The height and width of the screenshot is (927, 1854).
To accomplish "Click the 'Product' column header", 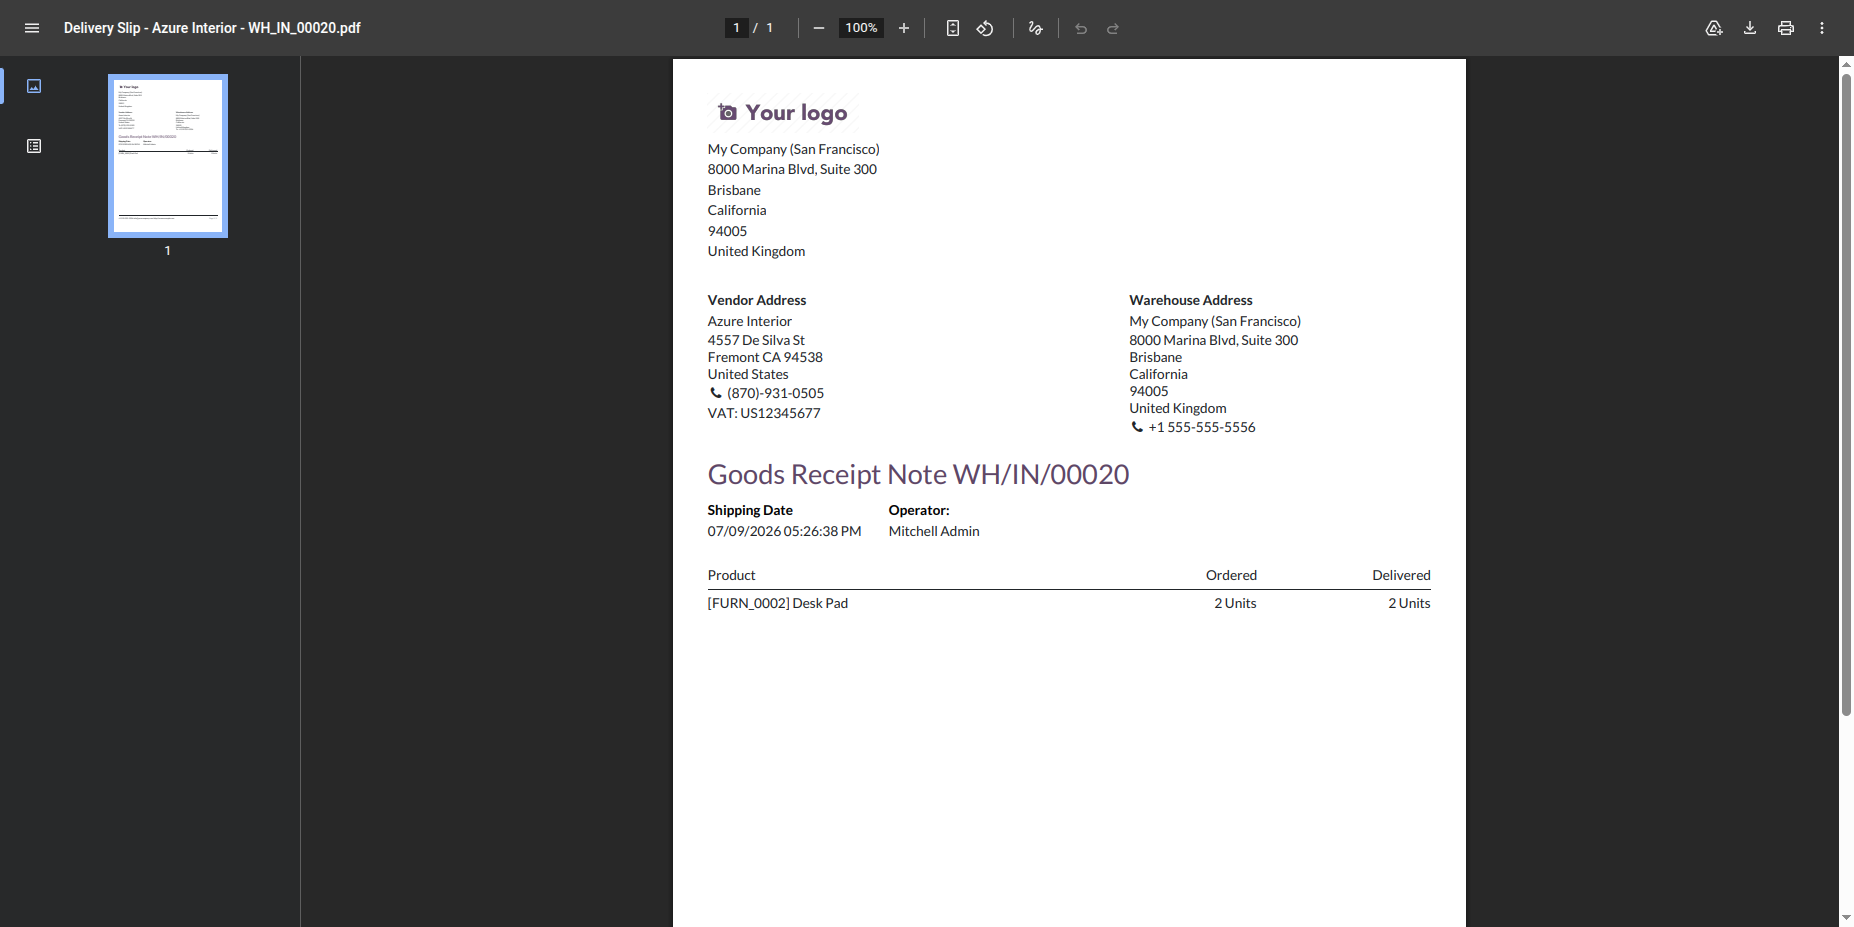I will (731, 575).
